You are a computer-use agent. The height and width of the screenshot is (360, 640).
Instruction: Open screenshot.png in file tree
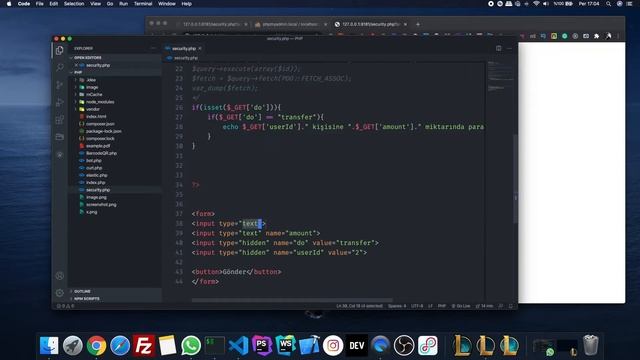(x=101, y=204)
